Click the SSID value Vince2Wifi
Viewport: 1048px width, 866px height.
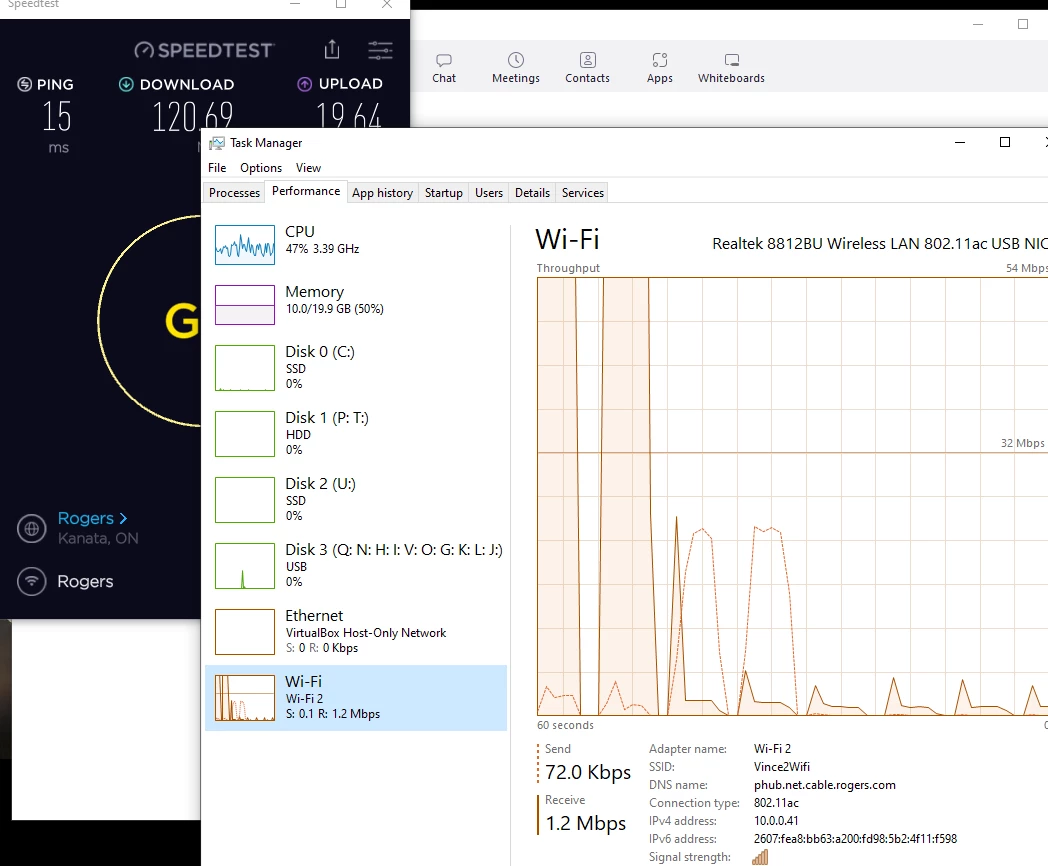(781, 766)
